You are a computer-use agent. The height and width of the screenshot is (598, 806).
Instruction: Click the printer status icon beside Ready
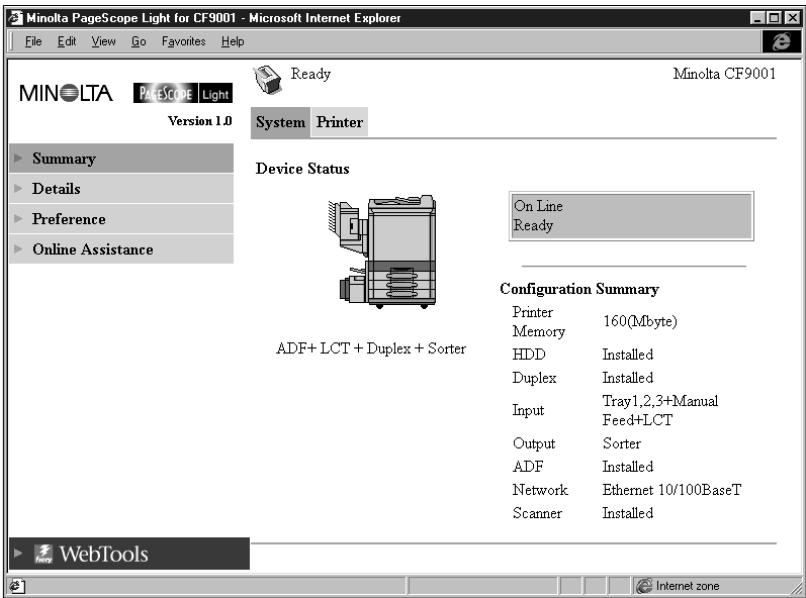[267, 80]
